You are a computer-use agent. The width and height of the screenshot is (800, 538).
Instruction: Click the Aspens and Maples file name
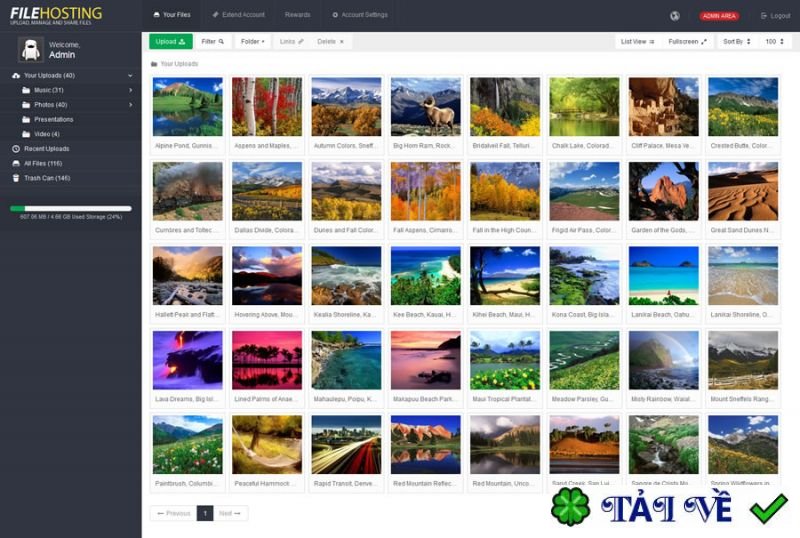[x=264, y=146]
